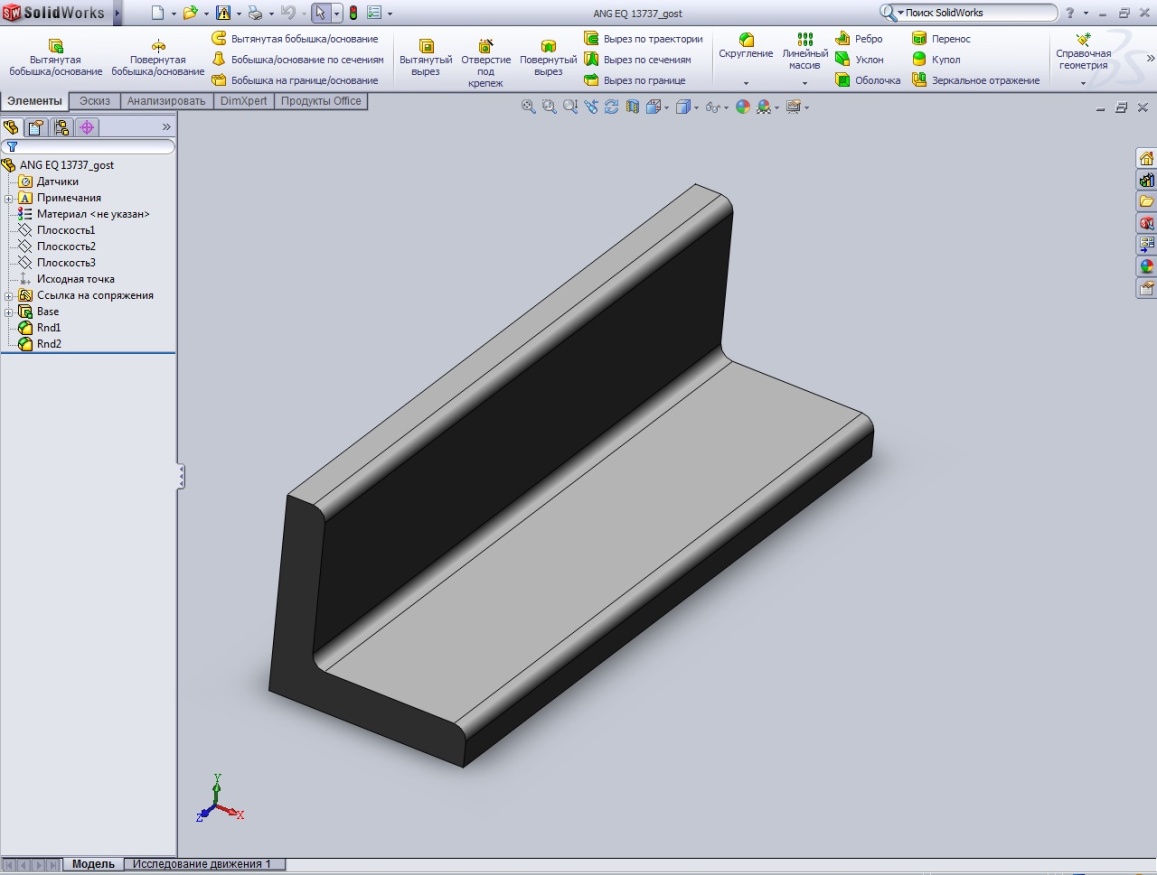
Task: Open SolidWorks Resources house icon
Action: click(x=1146, y=159)
